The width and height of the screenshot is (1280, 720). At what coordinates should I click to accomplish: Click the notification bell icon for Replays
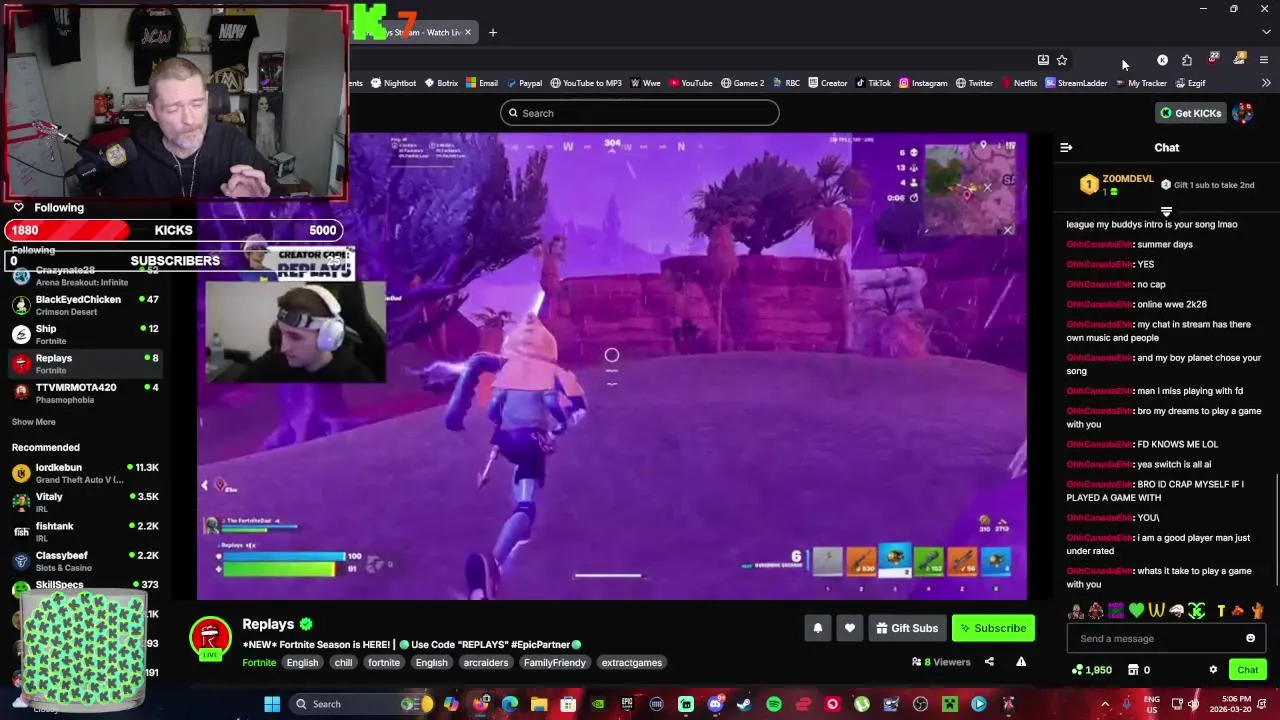point(817,628)
